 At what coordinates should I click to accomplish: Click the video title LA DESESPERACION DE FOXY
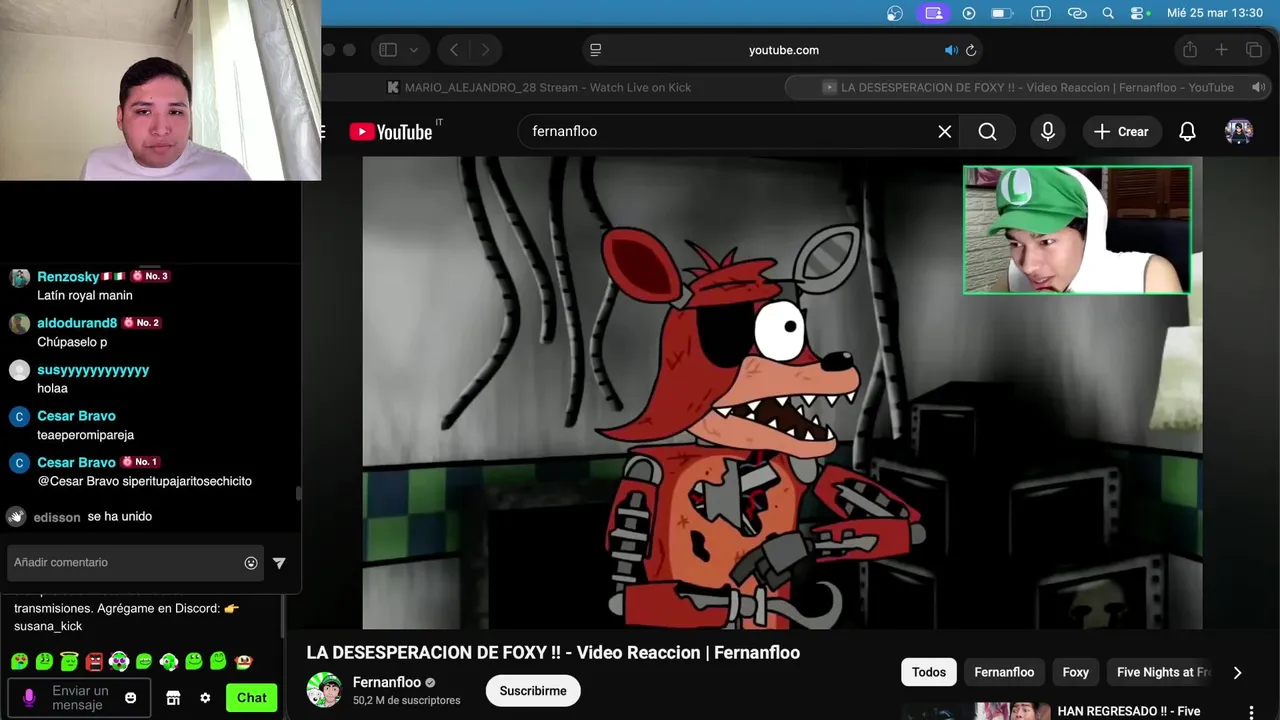pyautogui.click(x=553, y=652)
